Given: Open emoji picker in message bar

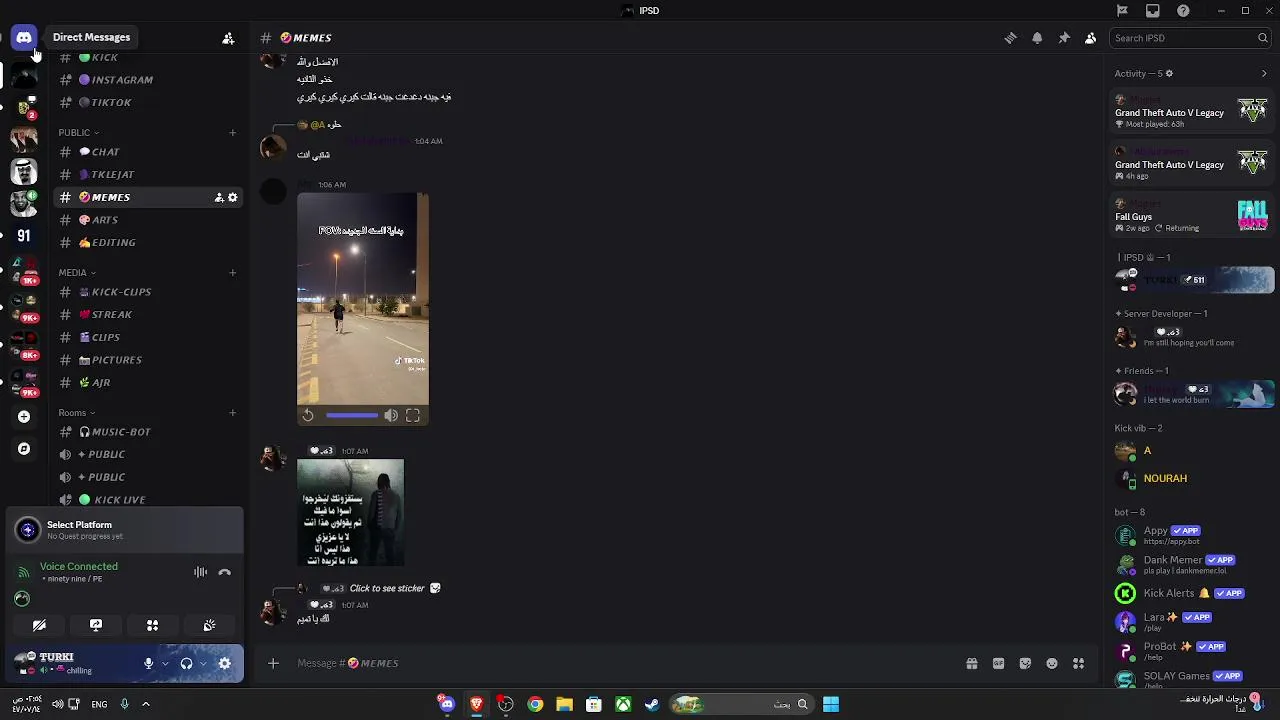Looking at the screenshot, I should coord(1052,663).
